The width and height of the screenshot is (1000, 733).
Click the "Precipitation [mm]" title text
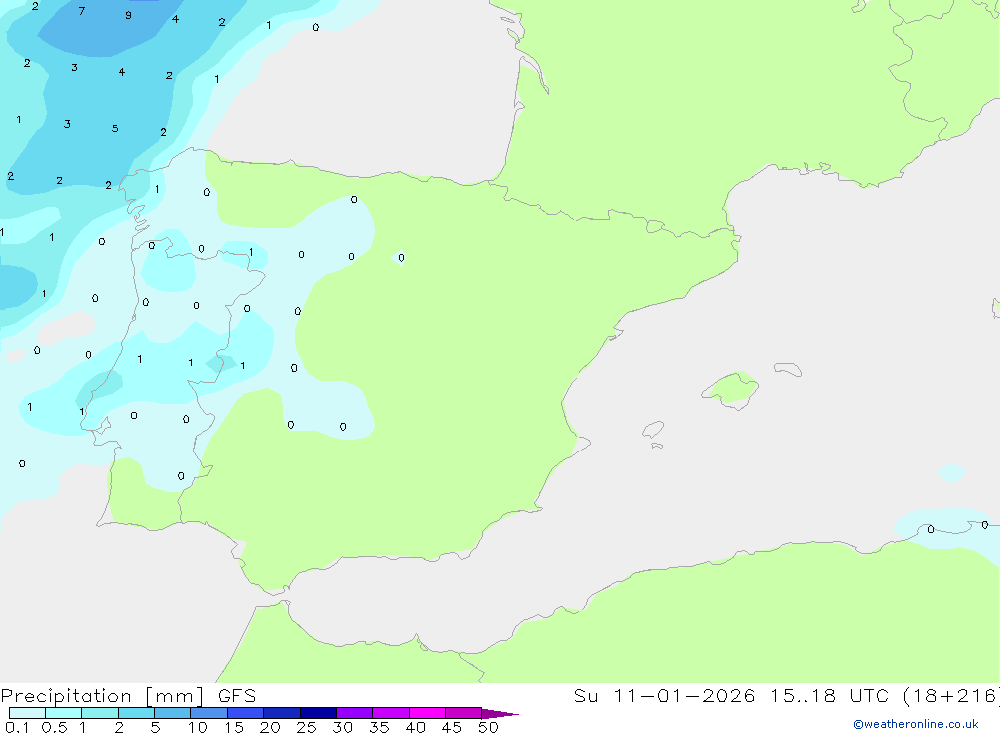click(x=103, y=695)
